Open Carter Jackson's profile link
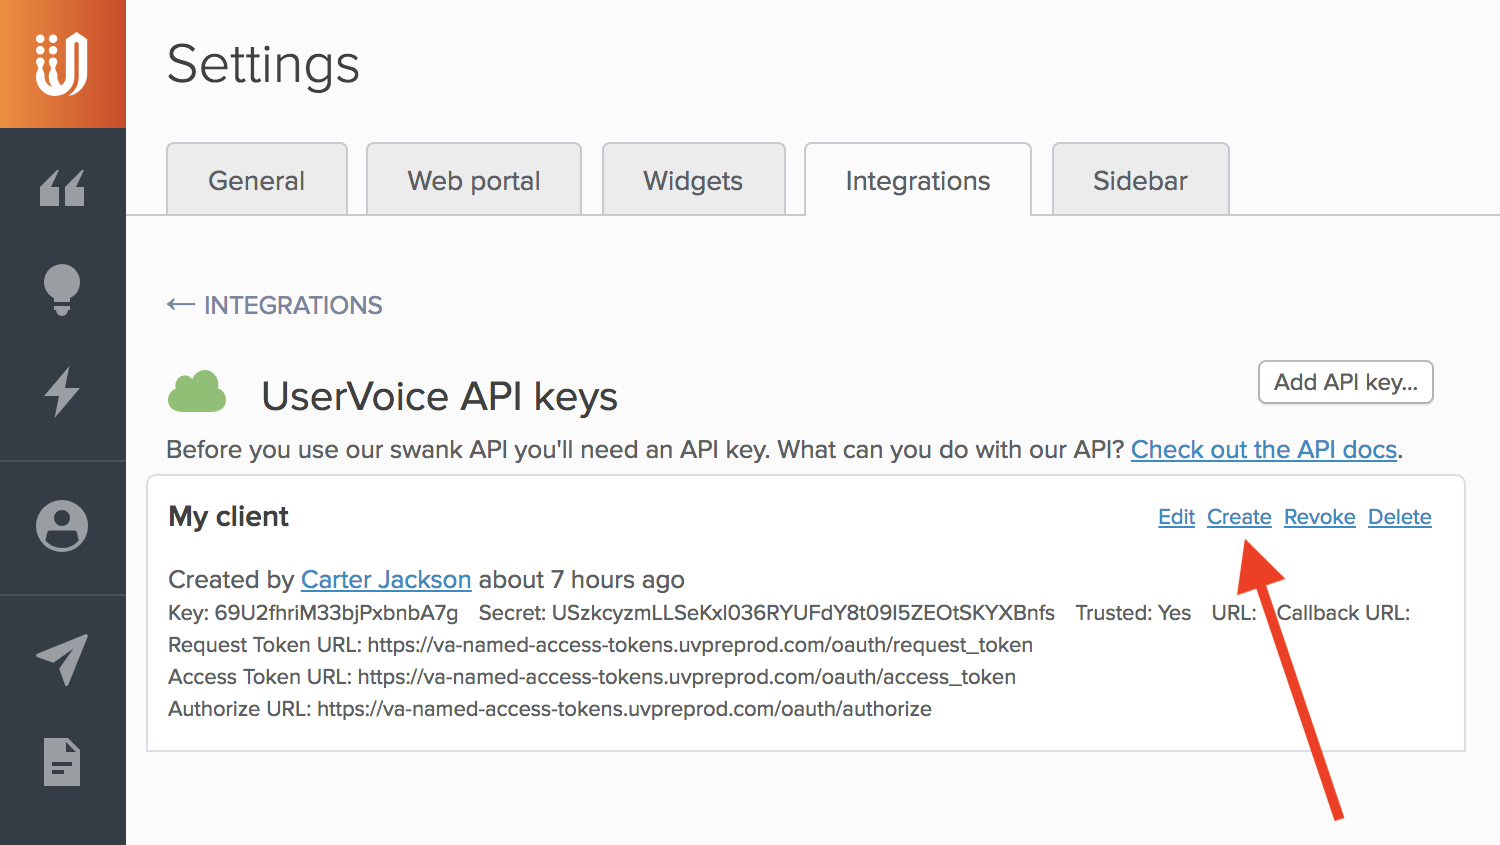The image size is (1500, 845). [x=386, y=579]
